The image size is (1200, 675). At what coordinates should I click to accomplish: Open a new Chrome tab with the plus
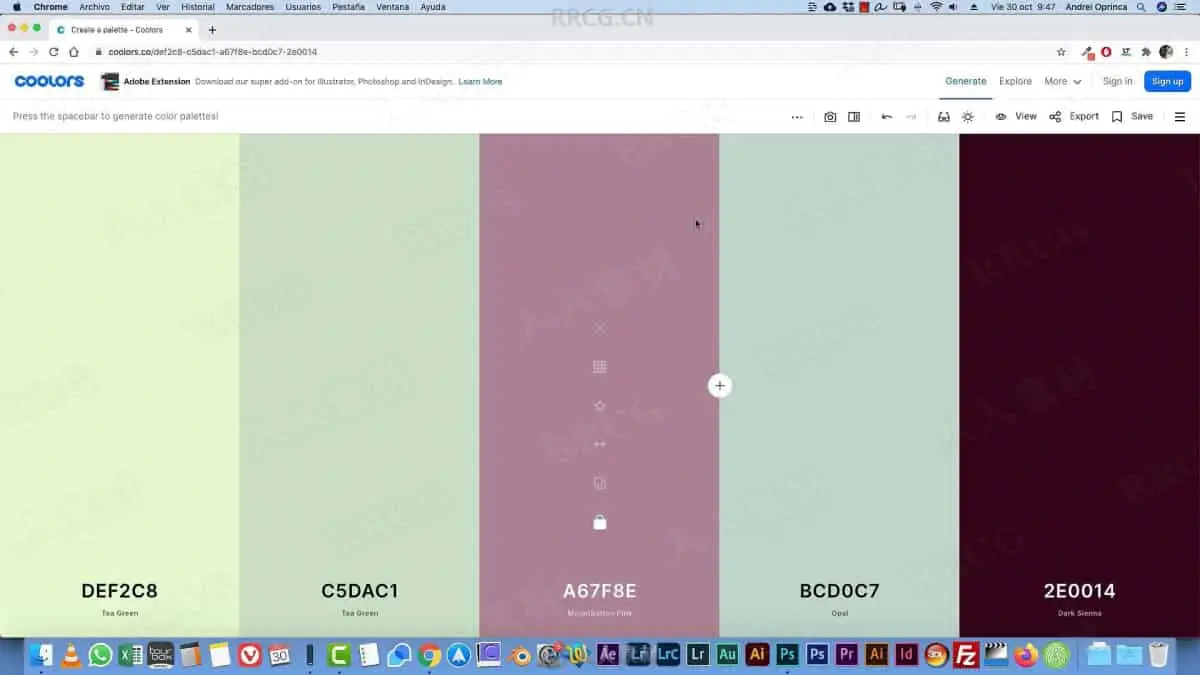point(212,30)
